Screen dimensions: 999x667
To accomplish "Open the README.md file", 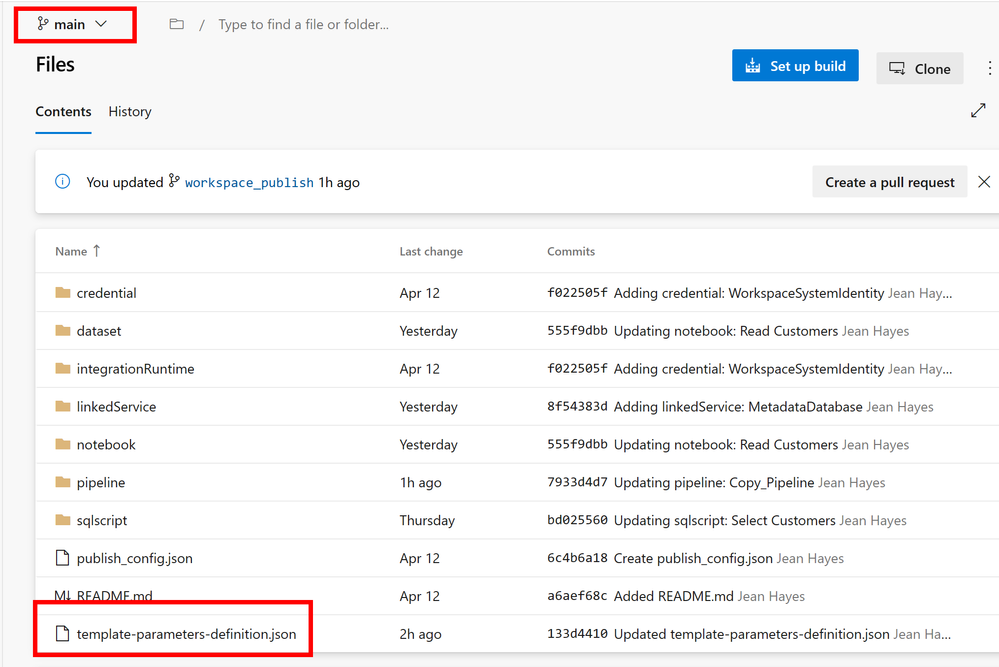I will tap(115, 596).
